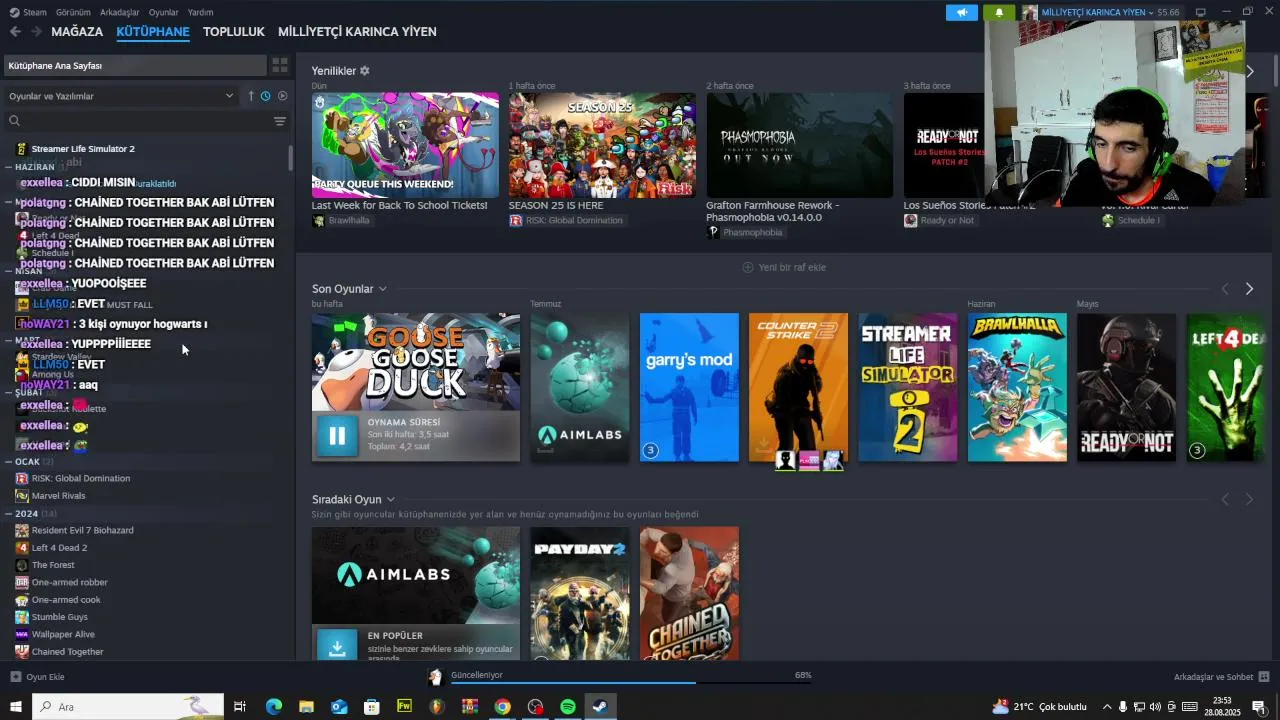Screen dimensions: 1280x720
Task: Open Google Chrome from the taskbar
Action: [502, 706]
